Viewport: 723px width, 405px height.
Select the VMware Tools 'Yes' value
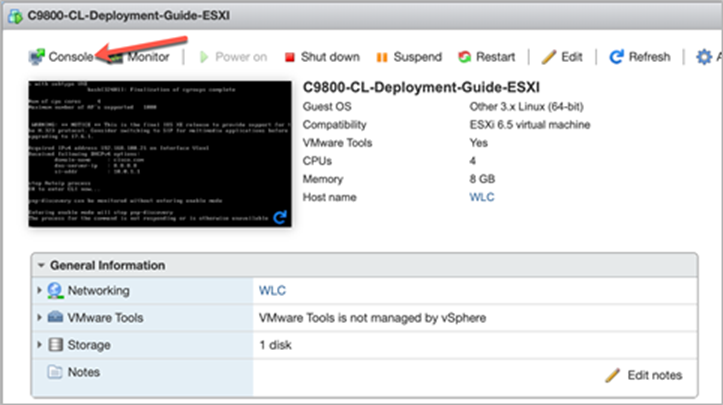coord(478,143)
